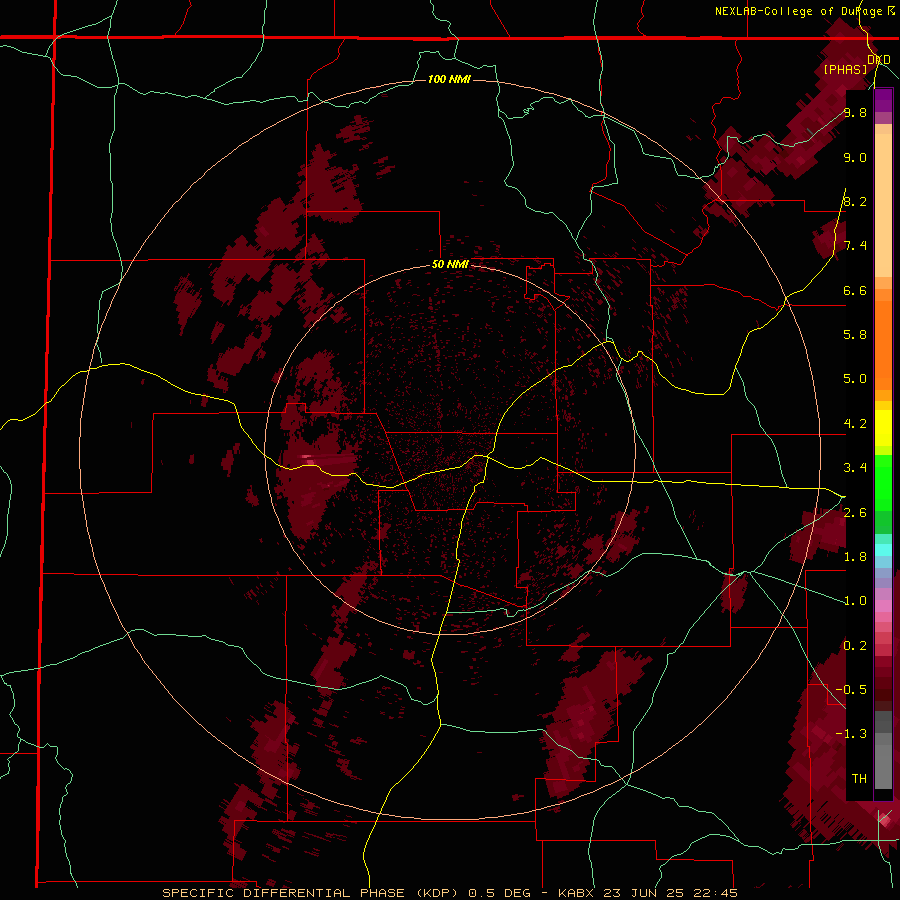Screen dimensions: 900x900
Task: Click the 7.4 legend value
Action: (x=855, y=246)
